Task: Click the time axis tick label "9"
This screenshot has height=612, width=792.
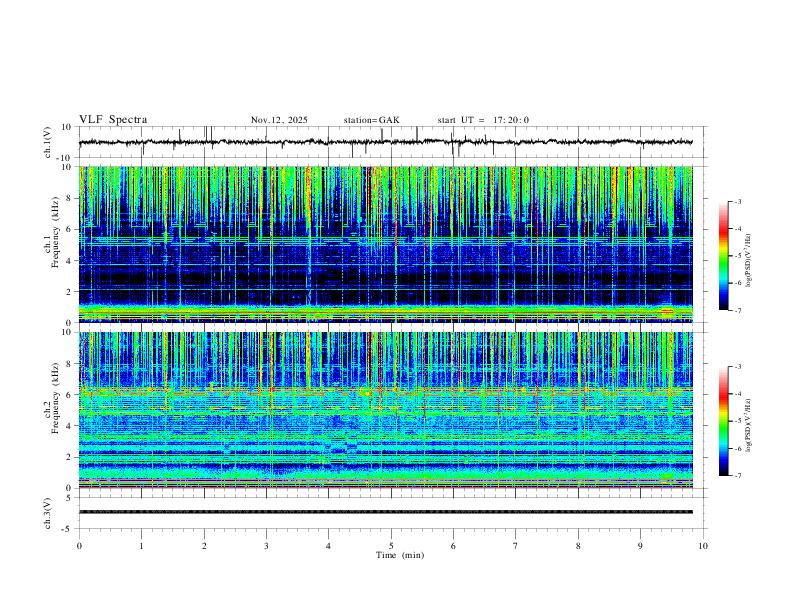Action: click(x=640, y=546)
